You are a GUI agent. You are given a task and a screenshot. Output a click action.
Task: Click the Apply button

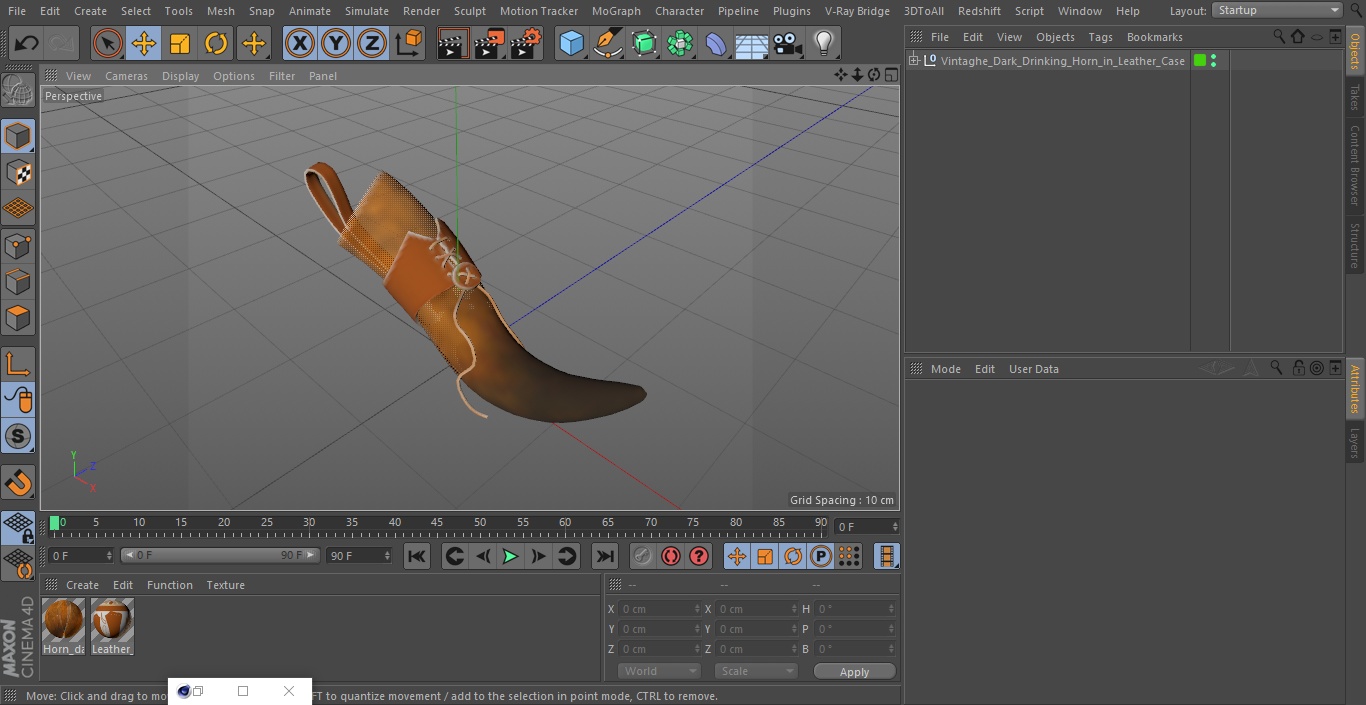click(x=854, y=671)
